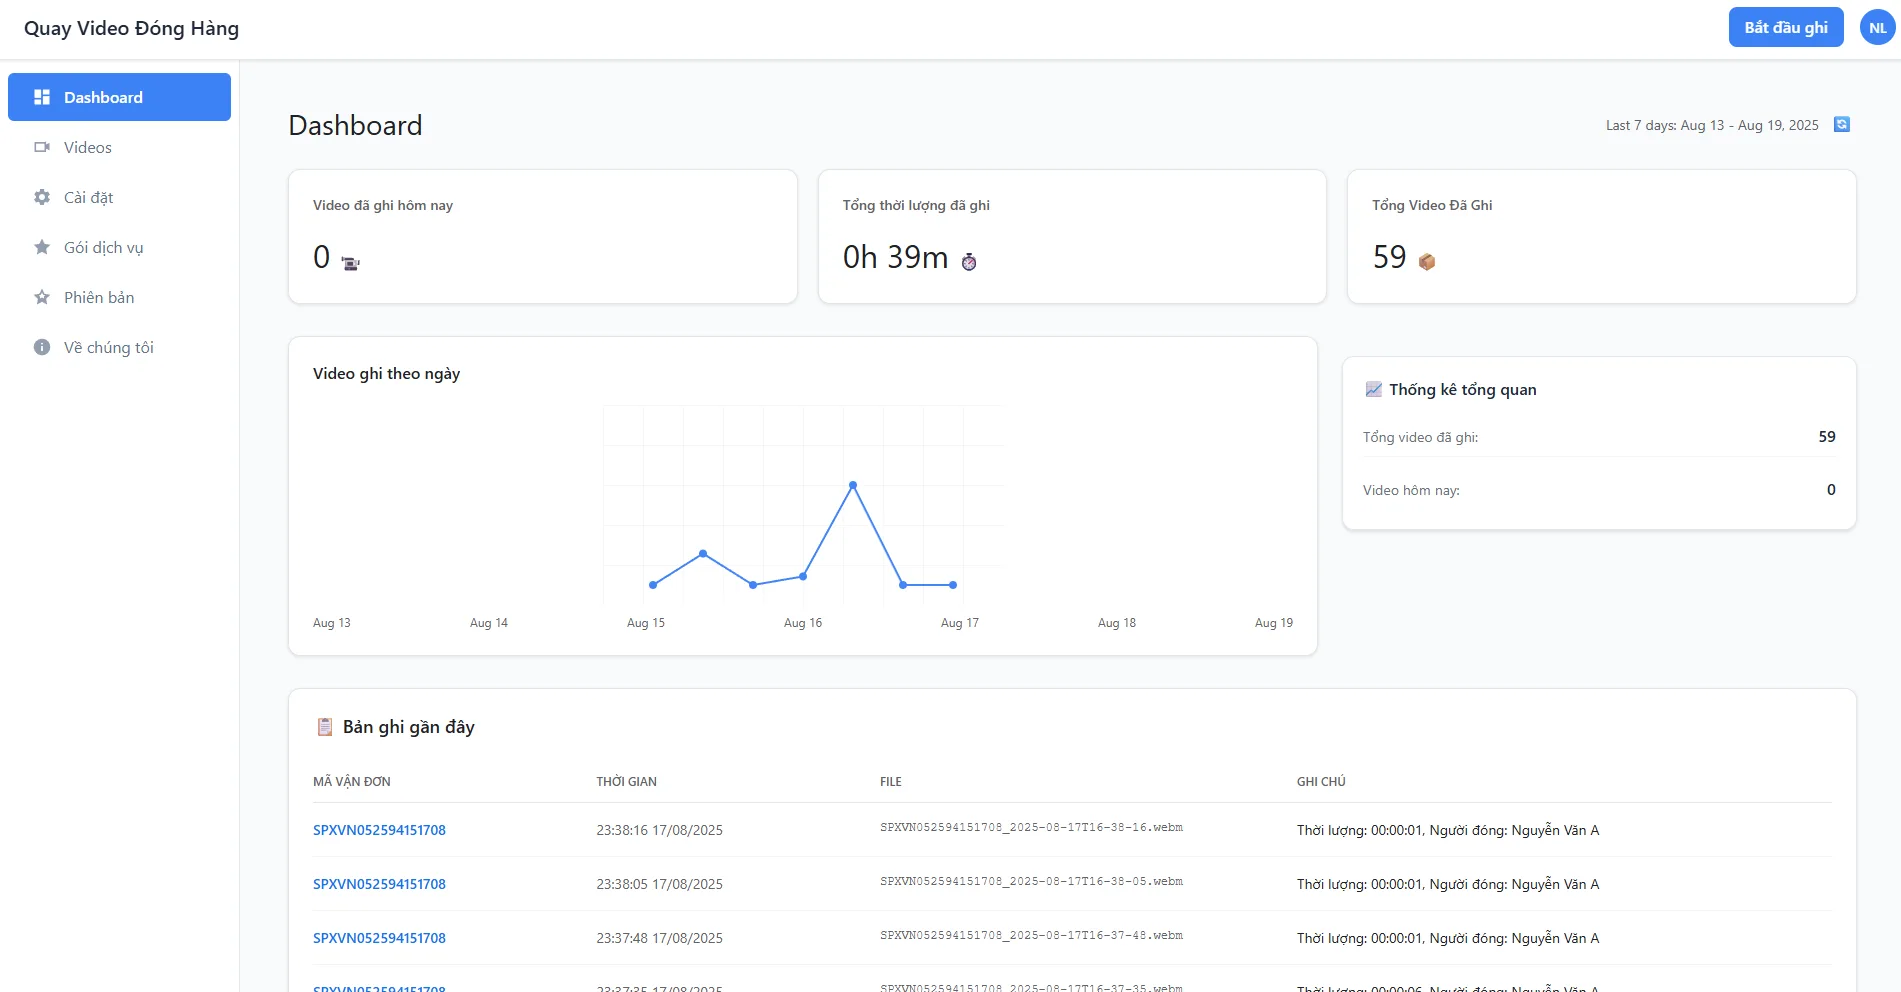Viewport: 1901px width, 992px height.
Task: Click the note text in the 23:37:48 row
Action: point(1448,938)
